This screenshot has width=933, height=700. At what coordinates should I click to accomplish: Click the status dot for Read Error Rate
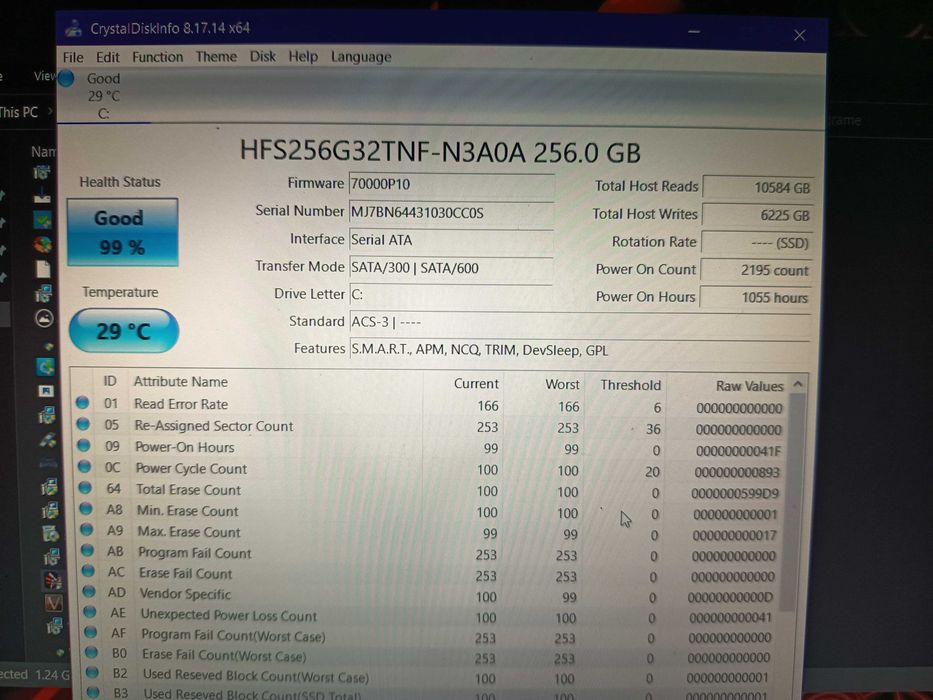coord(82,403)
